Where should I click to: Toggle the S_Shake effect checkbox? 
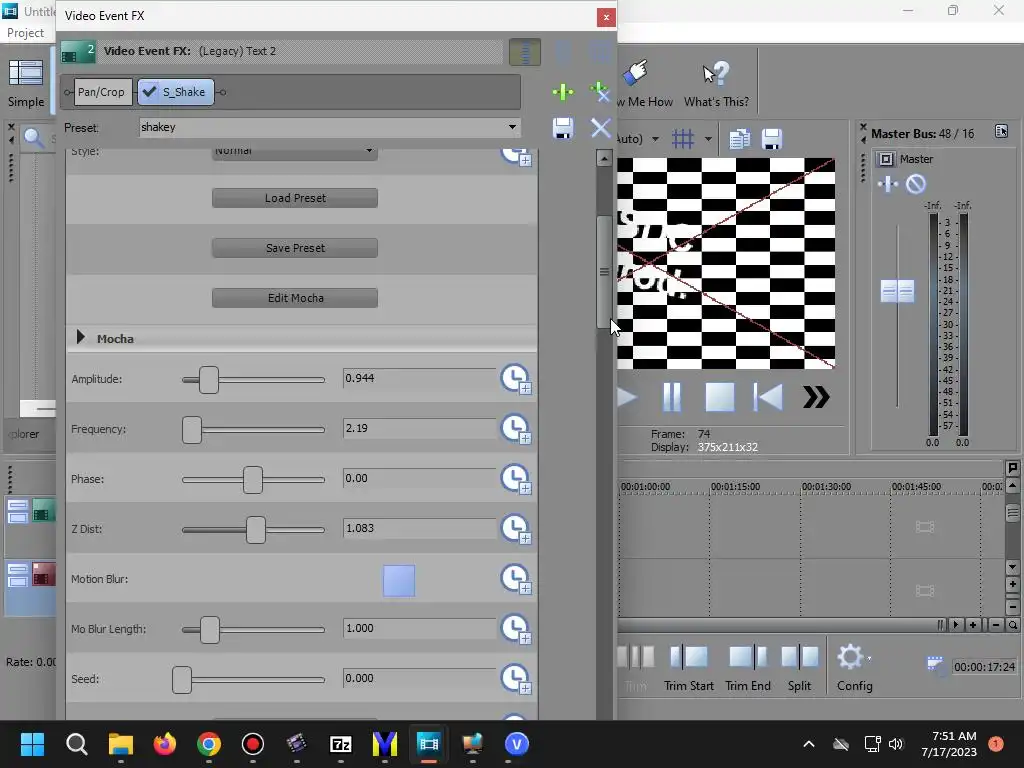click(x=150, y=92)
